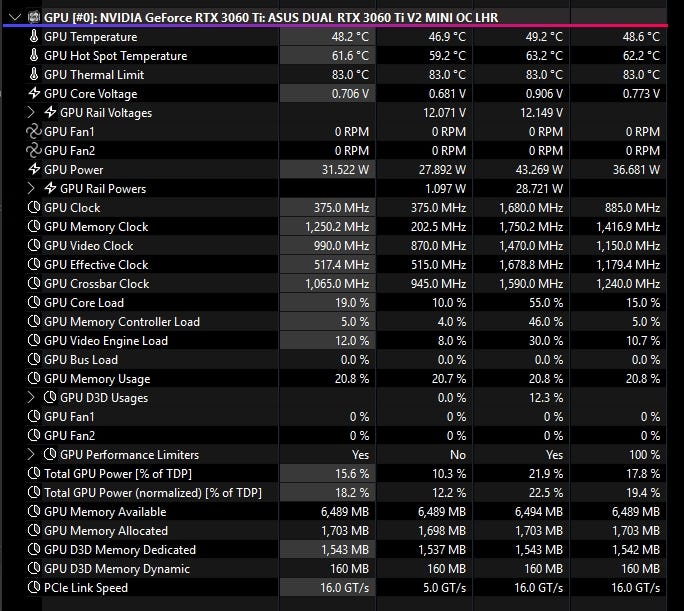Select the GPU D3D Memory Dedicated row label
The width and height of the screenshot is (684, 611).
(x=120, y=549)
